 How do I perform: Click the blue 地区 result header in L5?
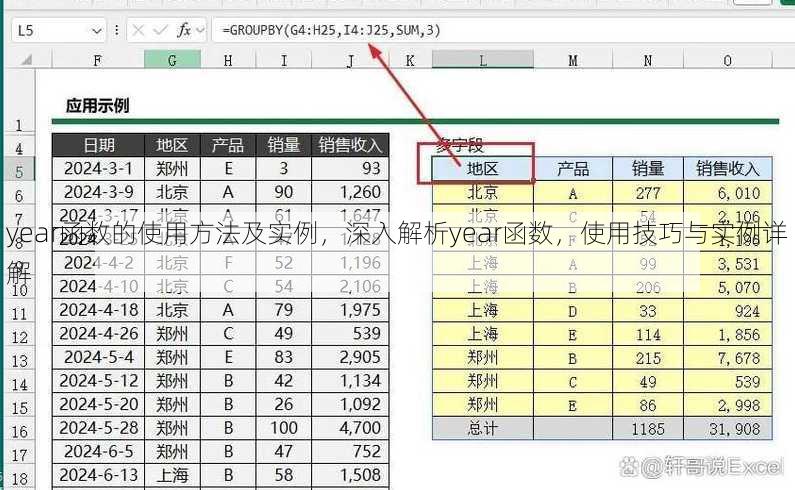click(483, 168)
